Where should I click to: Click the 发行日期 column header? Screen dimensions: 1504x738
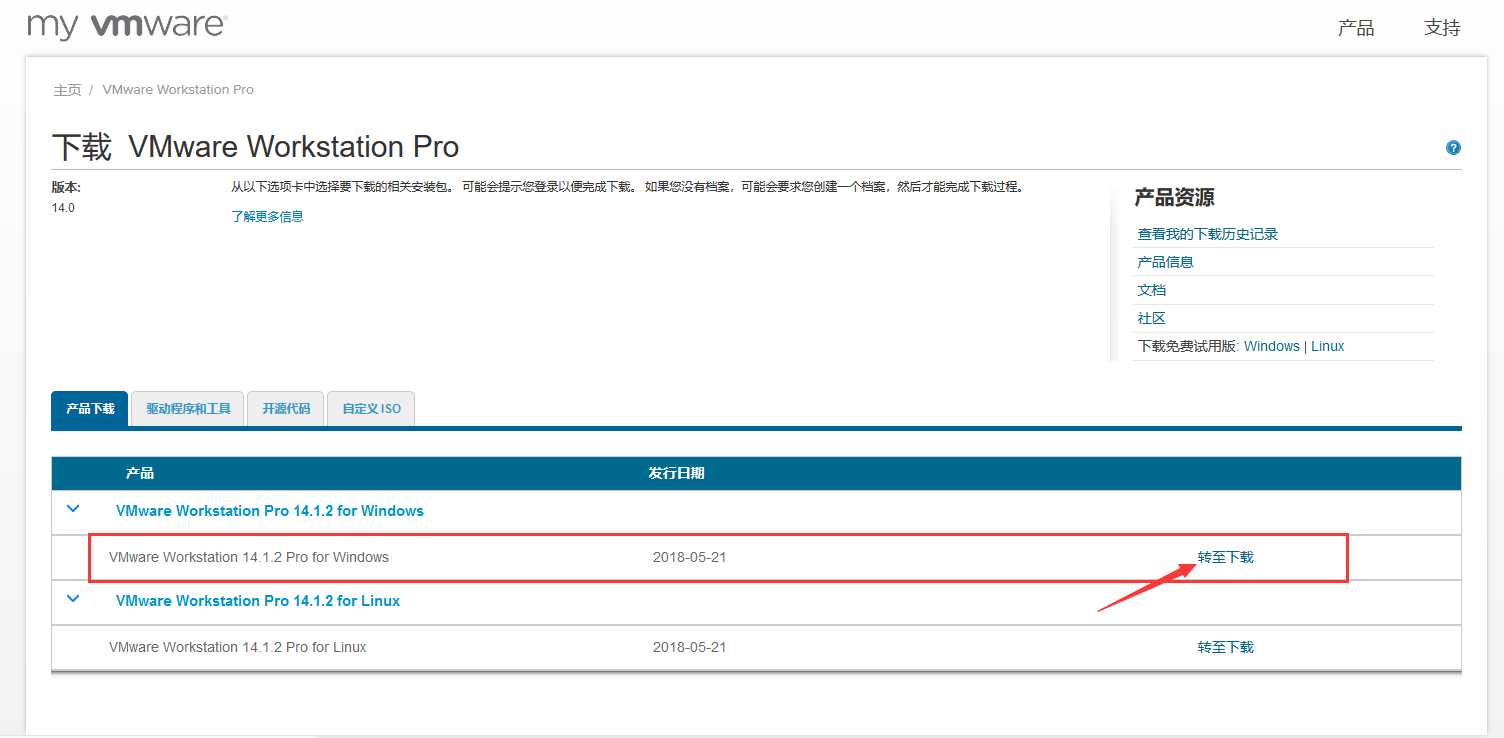coord(676,473)
